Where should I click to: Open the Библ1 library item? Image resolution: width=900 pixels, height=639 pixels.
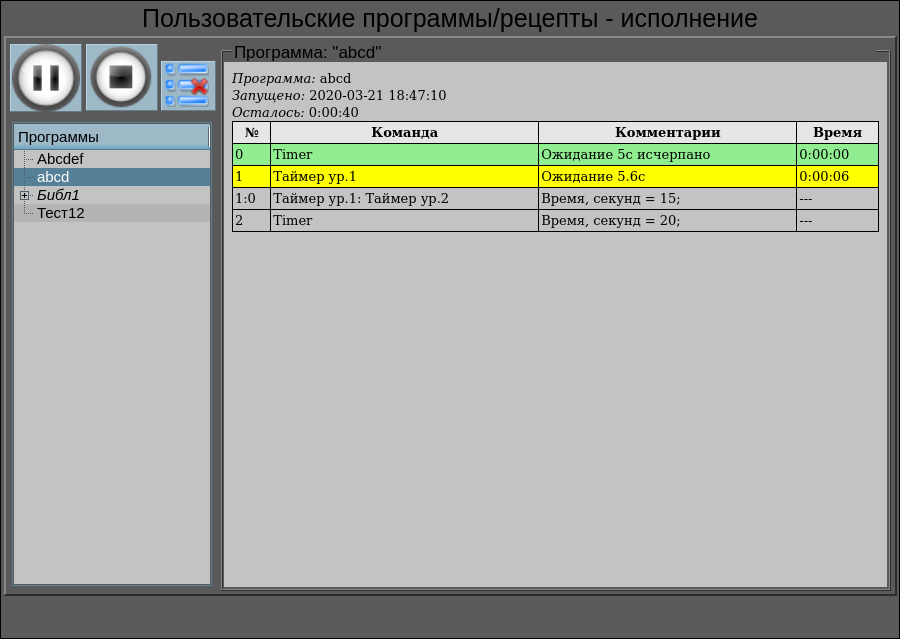[x=58, y=195]
